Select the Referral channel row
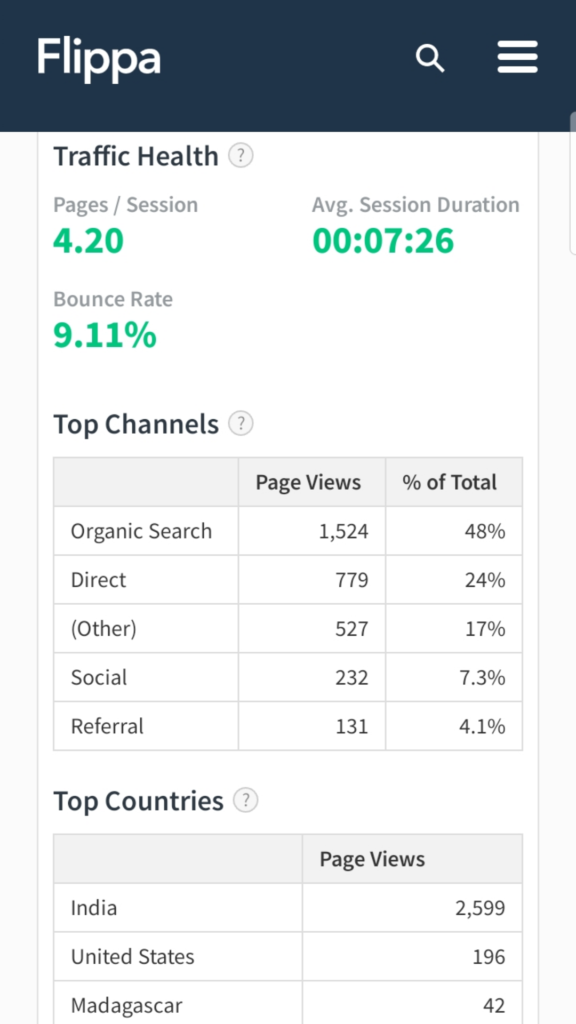Viewport: 576px width, 1024px height. [x=288, y=726]
